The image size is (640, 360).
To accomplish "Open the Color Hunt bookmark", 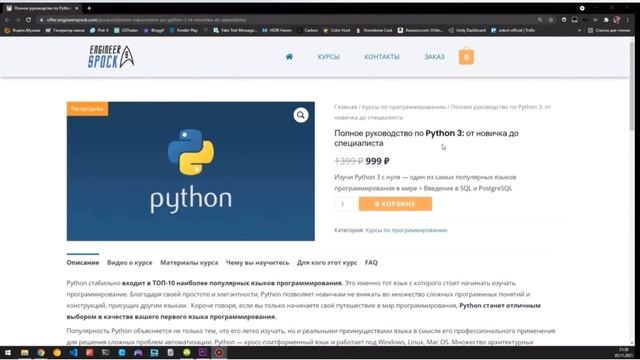I will (337, 30).
